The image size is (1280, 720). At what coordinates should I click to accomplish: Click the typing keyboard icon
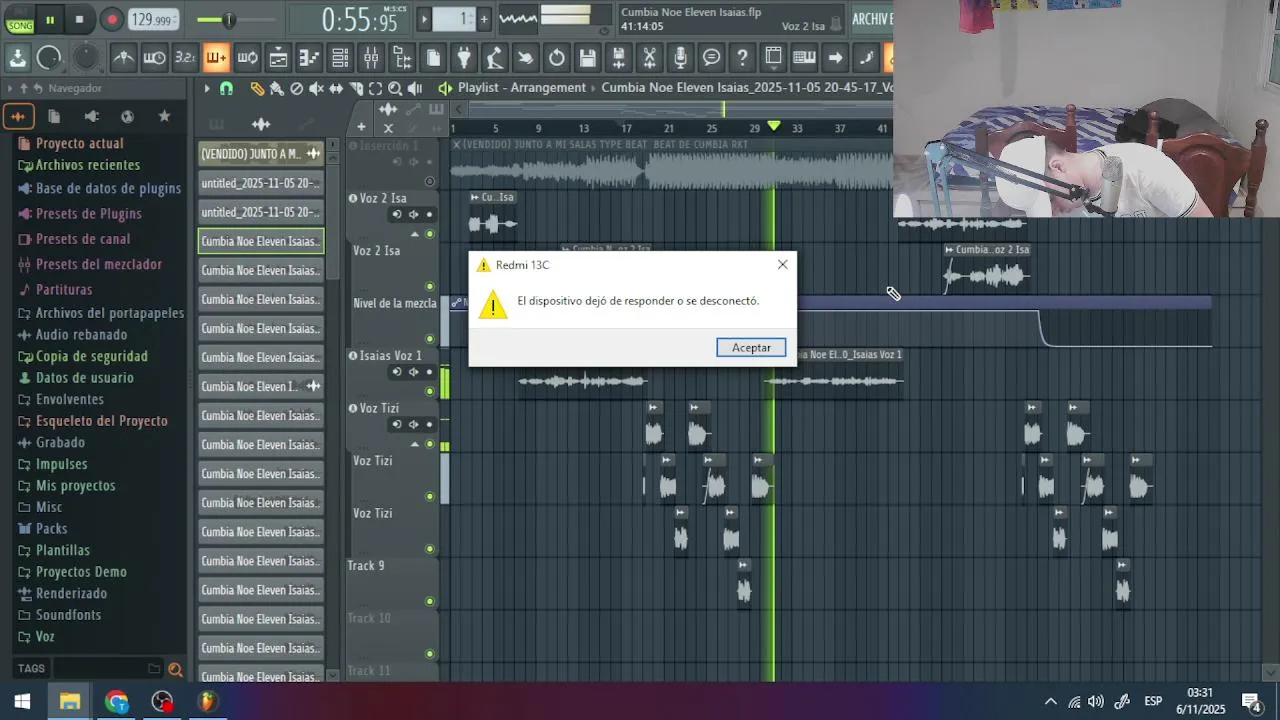(x=804, y=58)
